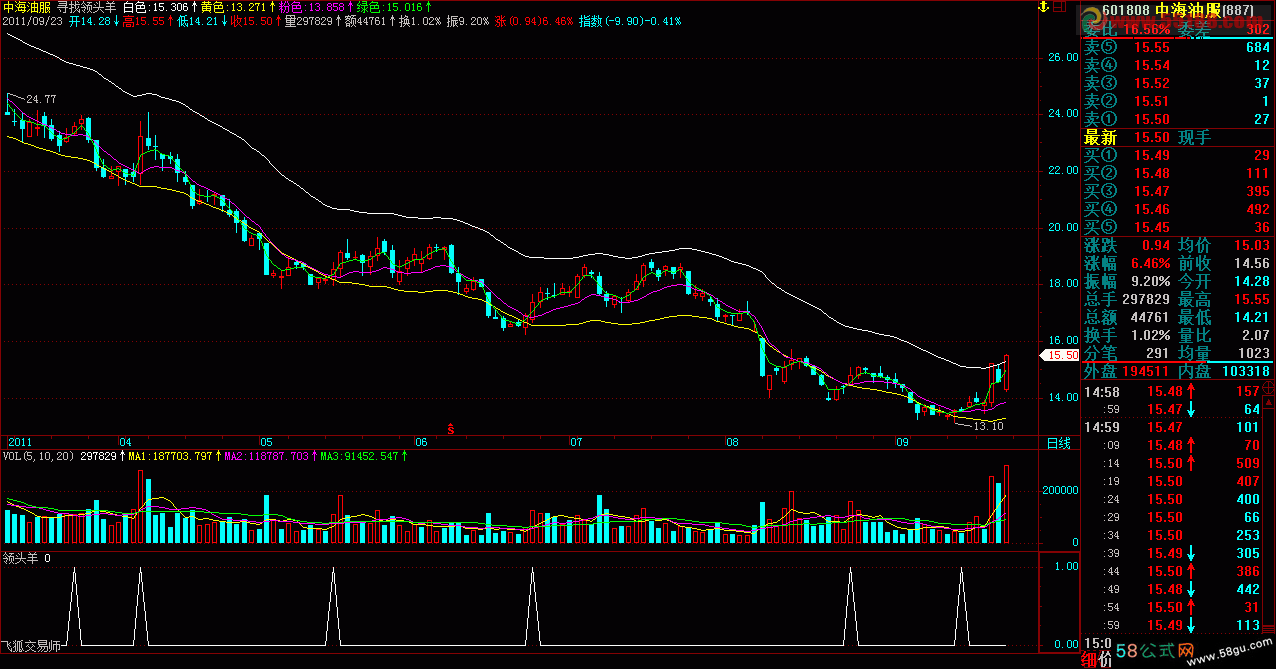Click the 最新 15.50 latest price
The image size is (1276, 669).
tap(1127, 137)
